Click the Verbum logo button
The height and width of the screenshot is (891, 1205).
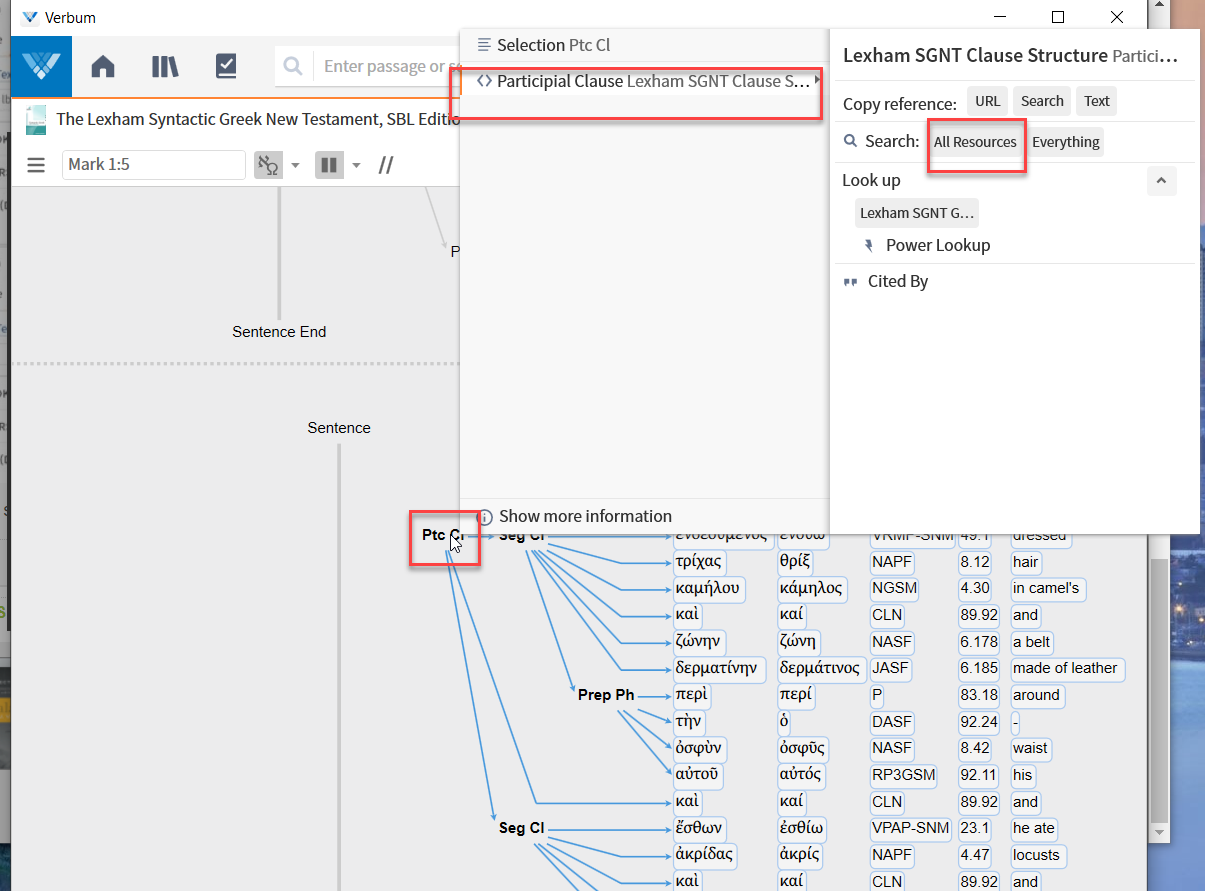coord(41,66)
